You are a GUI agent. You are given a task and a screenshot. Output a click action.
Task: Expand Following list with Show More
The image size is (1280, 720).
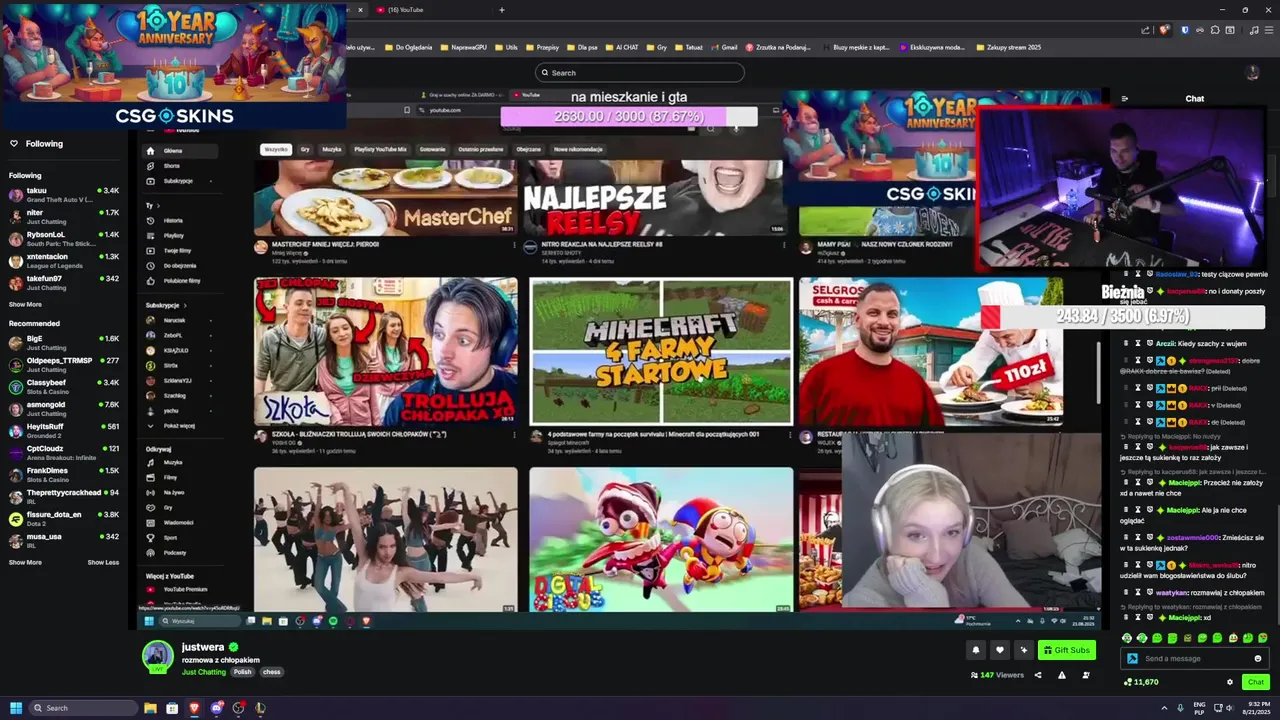point(25,304)
